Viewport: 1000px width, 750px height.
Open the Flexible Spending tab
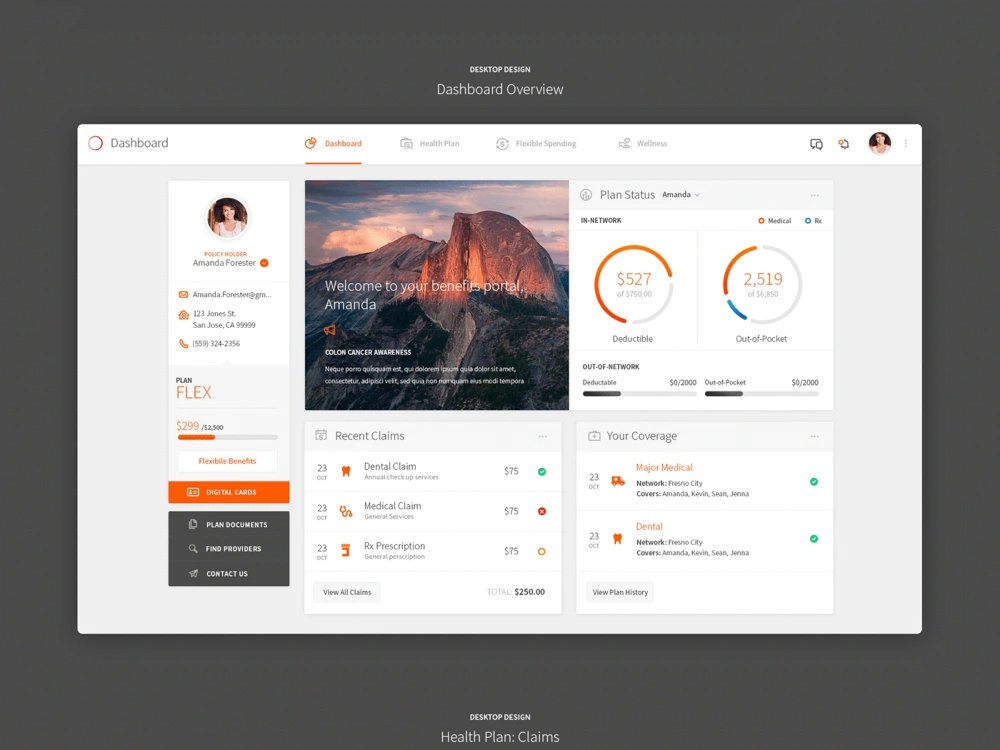[536, 143]
